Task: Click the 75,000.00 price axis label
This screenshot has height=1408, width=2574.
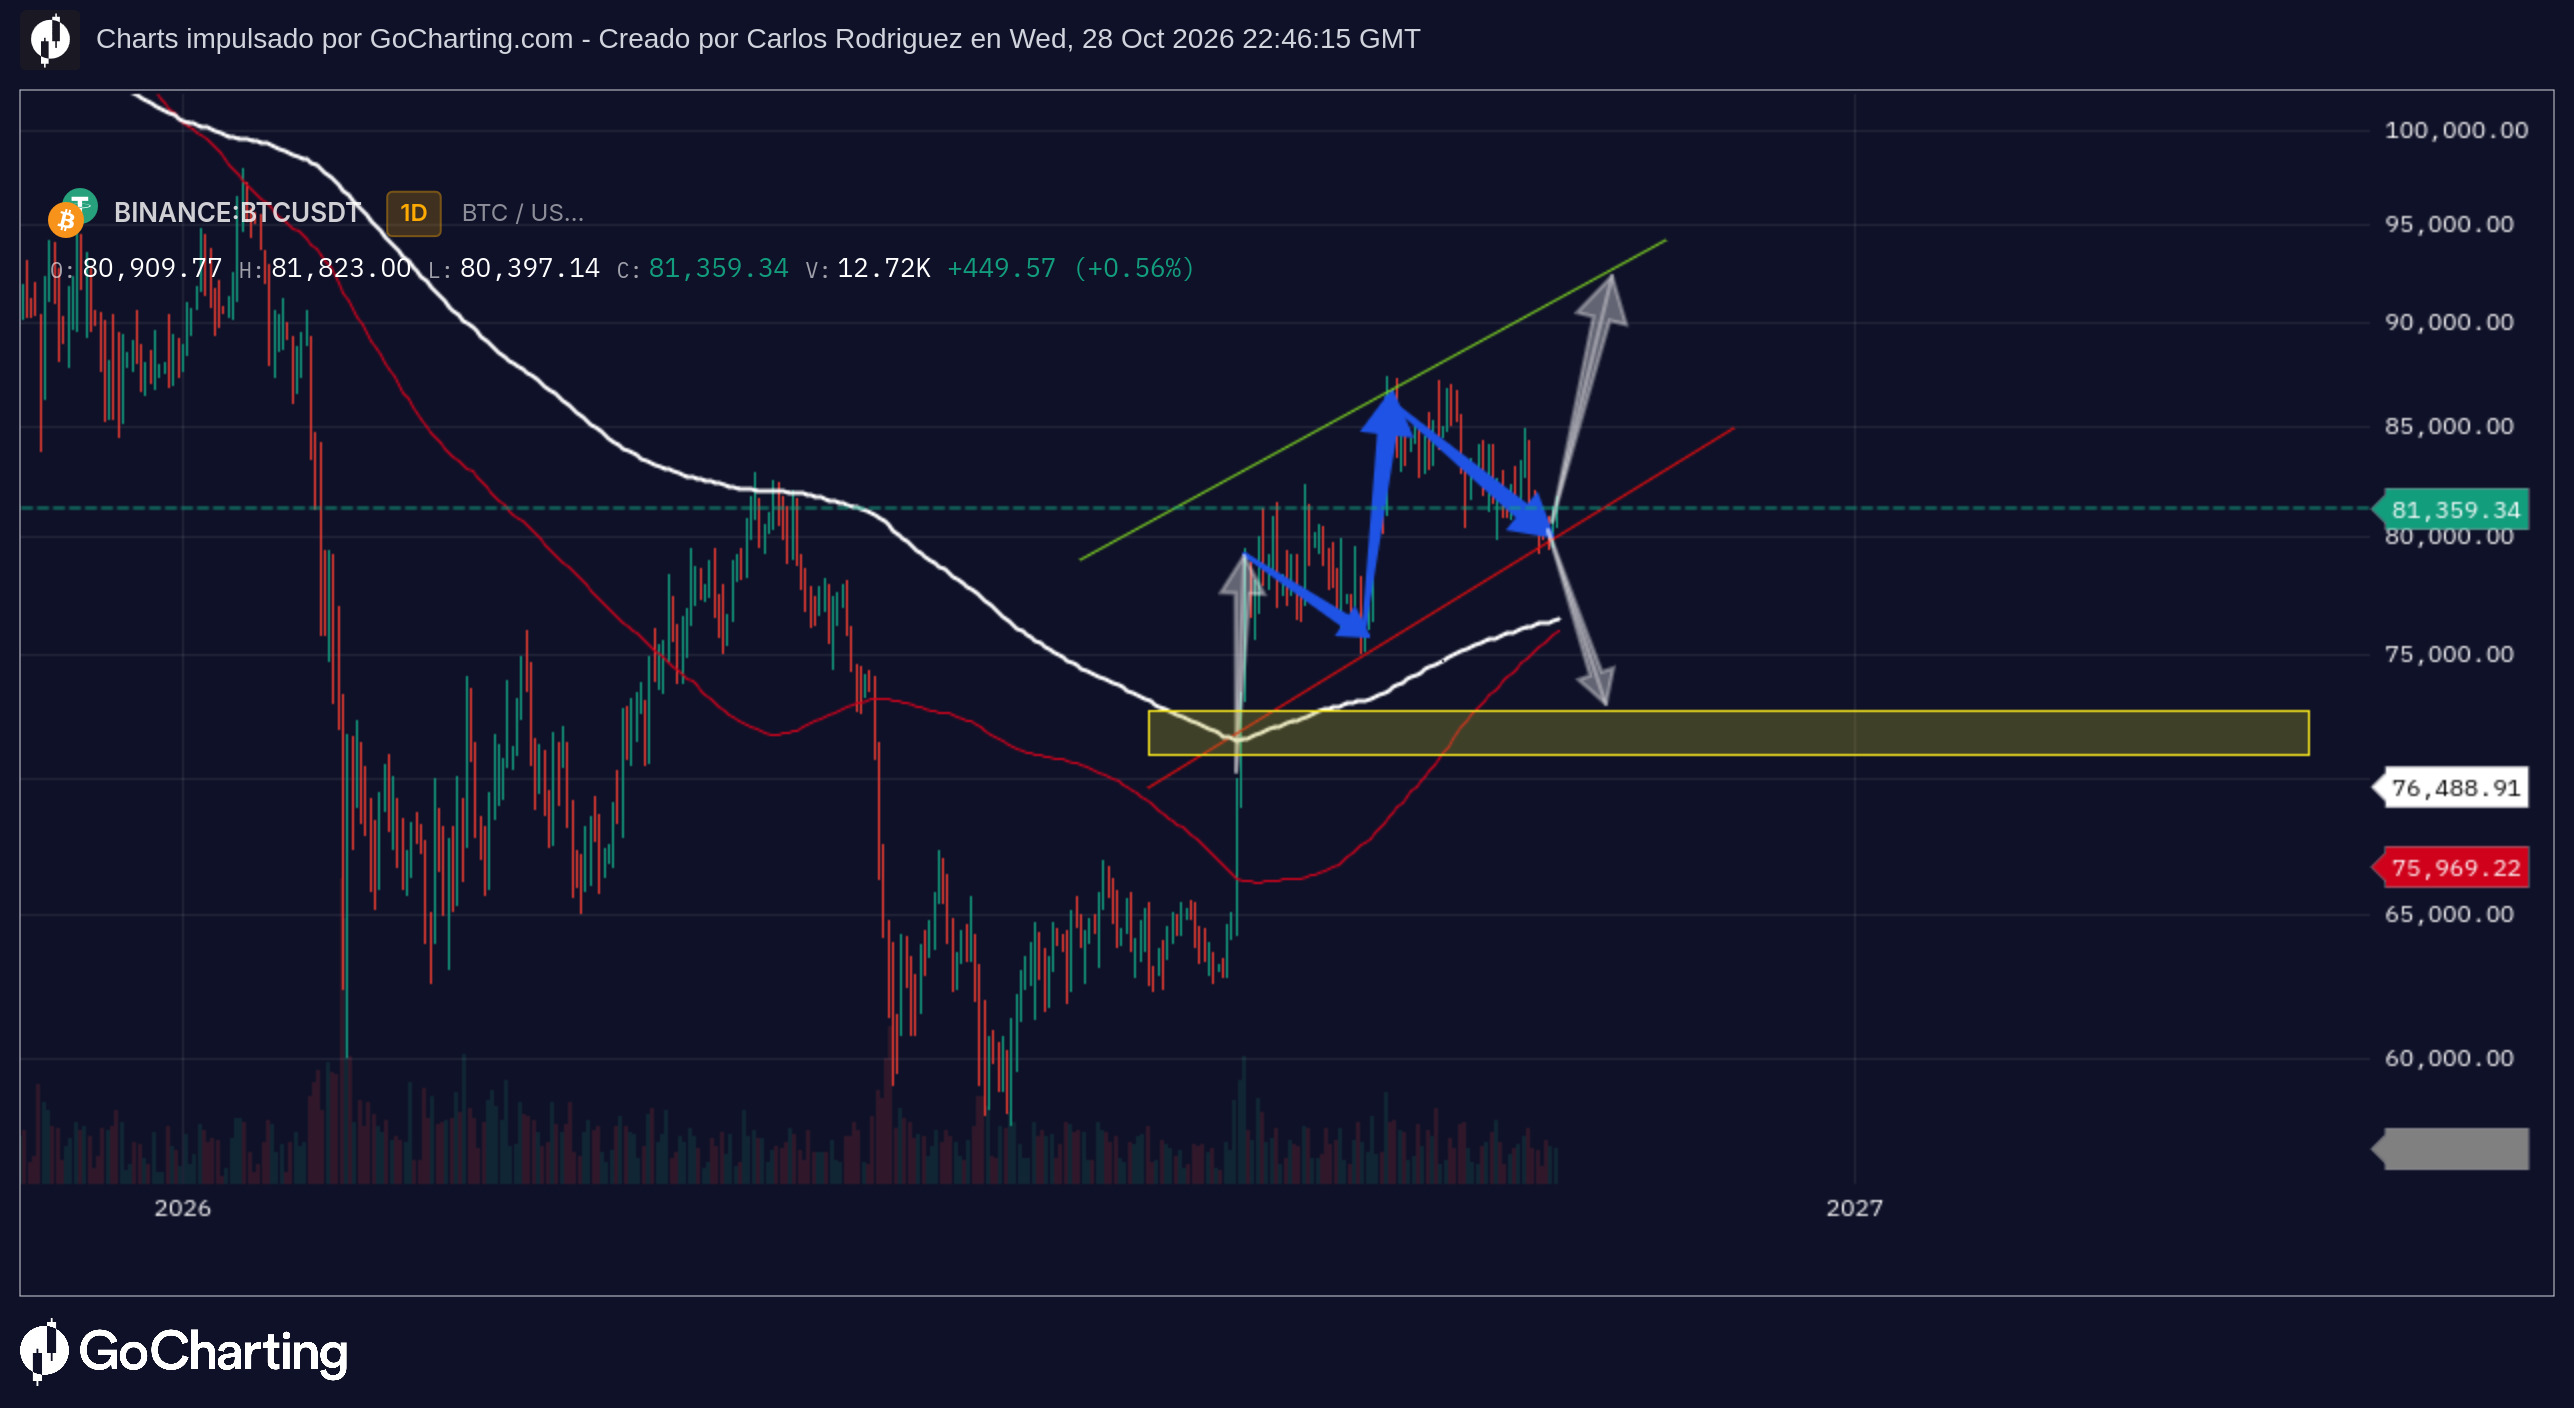Action: [2449, 654]
